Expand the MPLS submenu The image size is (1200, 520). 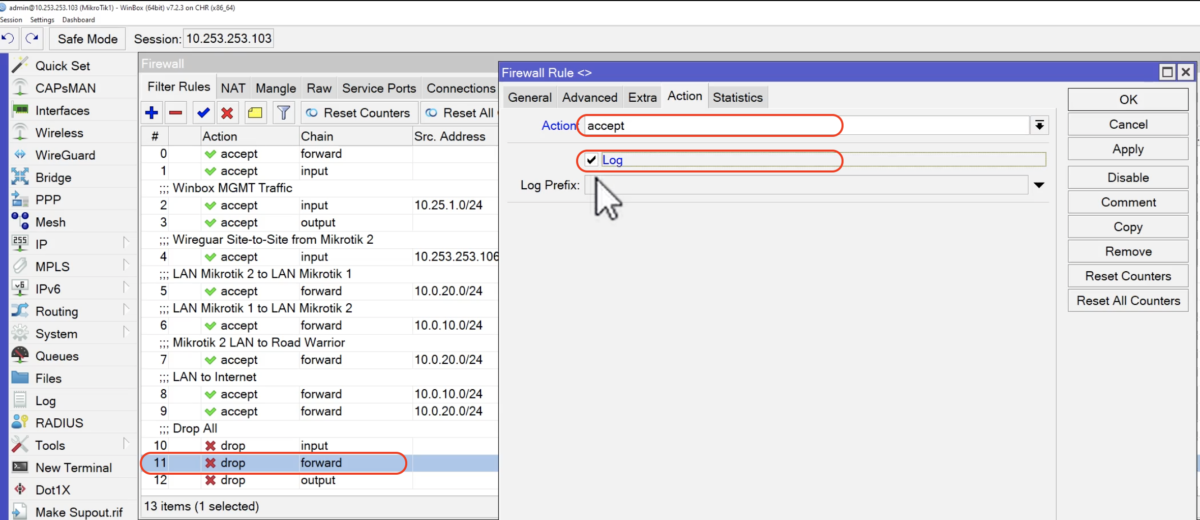tap(126, 267)
